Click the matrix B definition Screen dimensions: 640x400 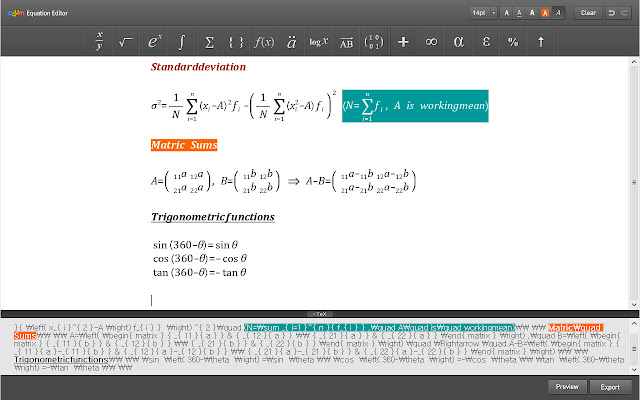pyautogui.click(x=251, y=181)
